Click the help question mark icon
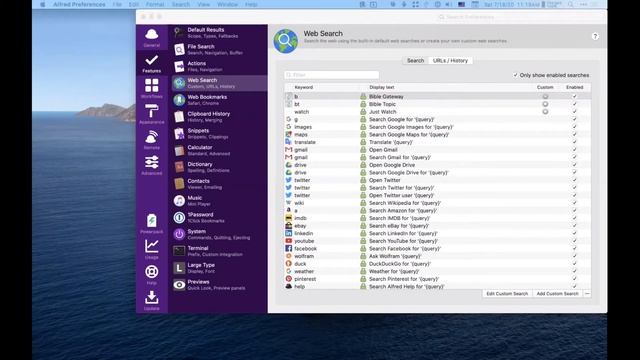Image resolution: width=640 pixels, height=360 pixels. (x=595, y=36)
